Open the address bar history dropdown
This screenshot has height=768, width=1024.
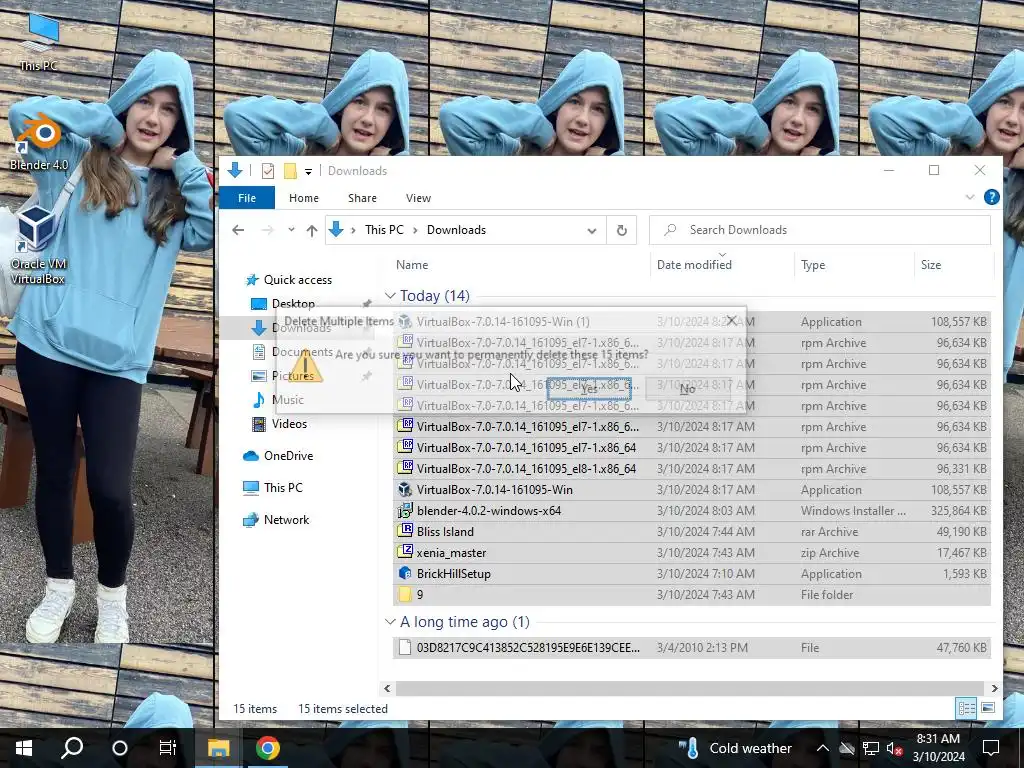tap(592, 231)
